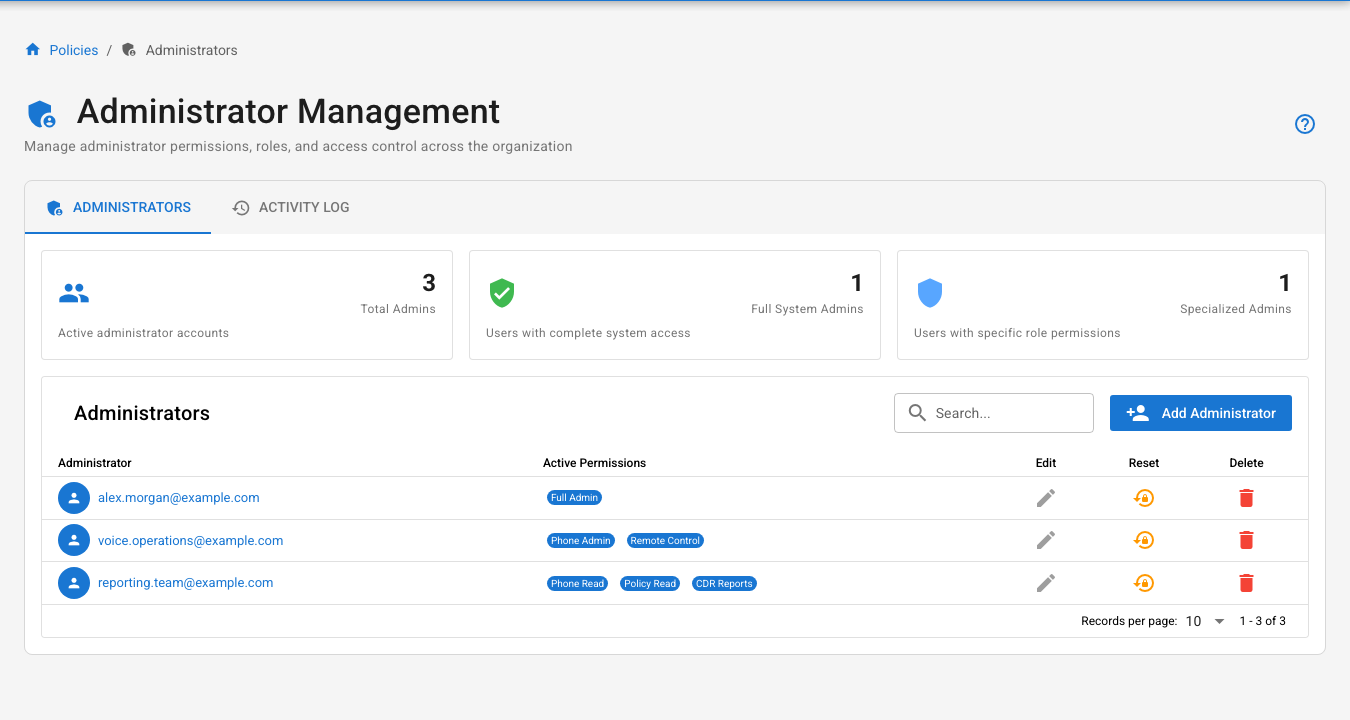Open the help question mark icon

click(x=1305, y=124)
